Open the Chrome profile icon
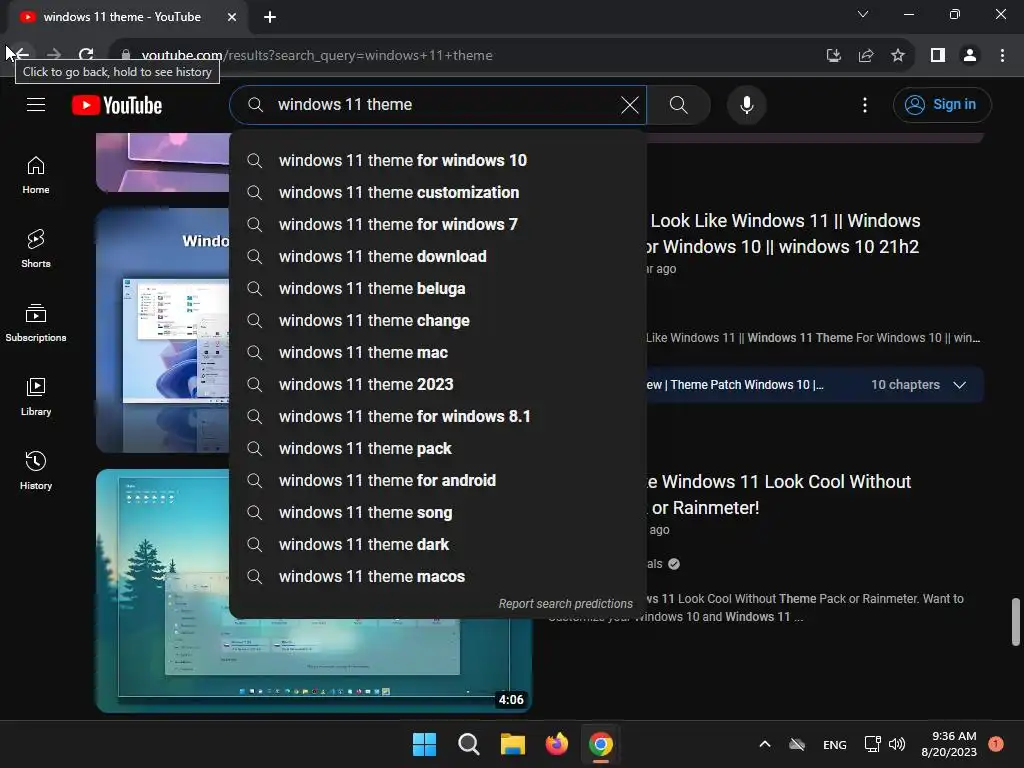The image size is (1024, 768). point(970,55)
